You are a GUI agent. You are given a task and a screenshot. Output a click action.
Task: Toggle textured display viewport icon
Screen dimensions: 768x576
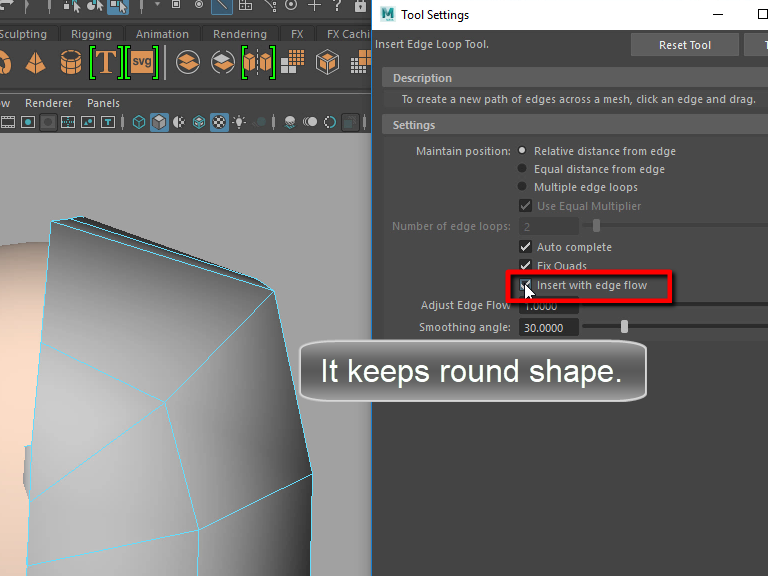coord(219,122)
